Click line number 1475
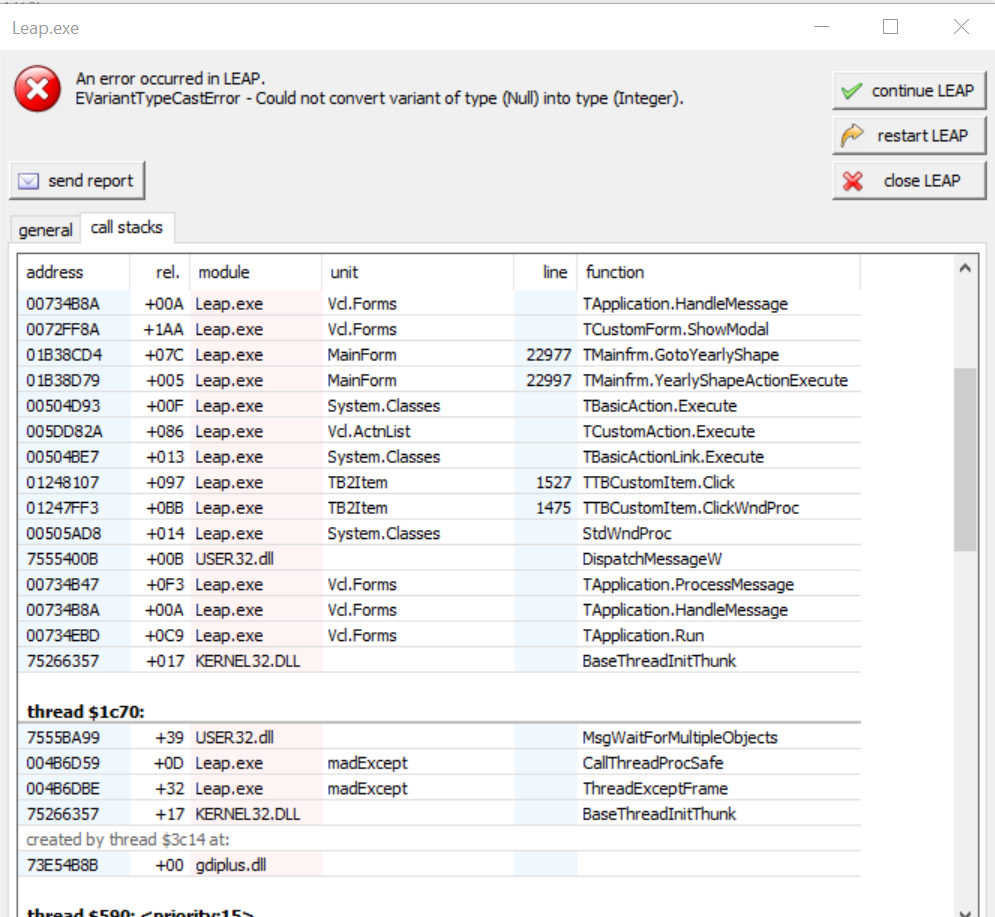The width and height of the screenshot is (995, 917). click(553, 508)
